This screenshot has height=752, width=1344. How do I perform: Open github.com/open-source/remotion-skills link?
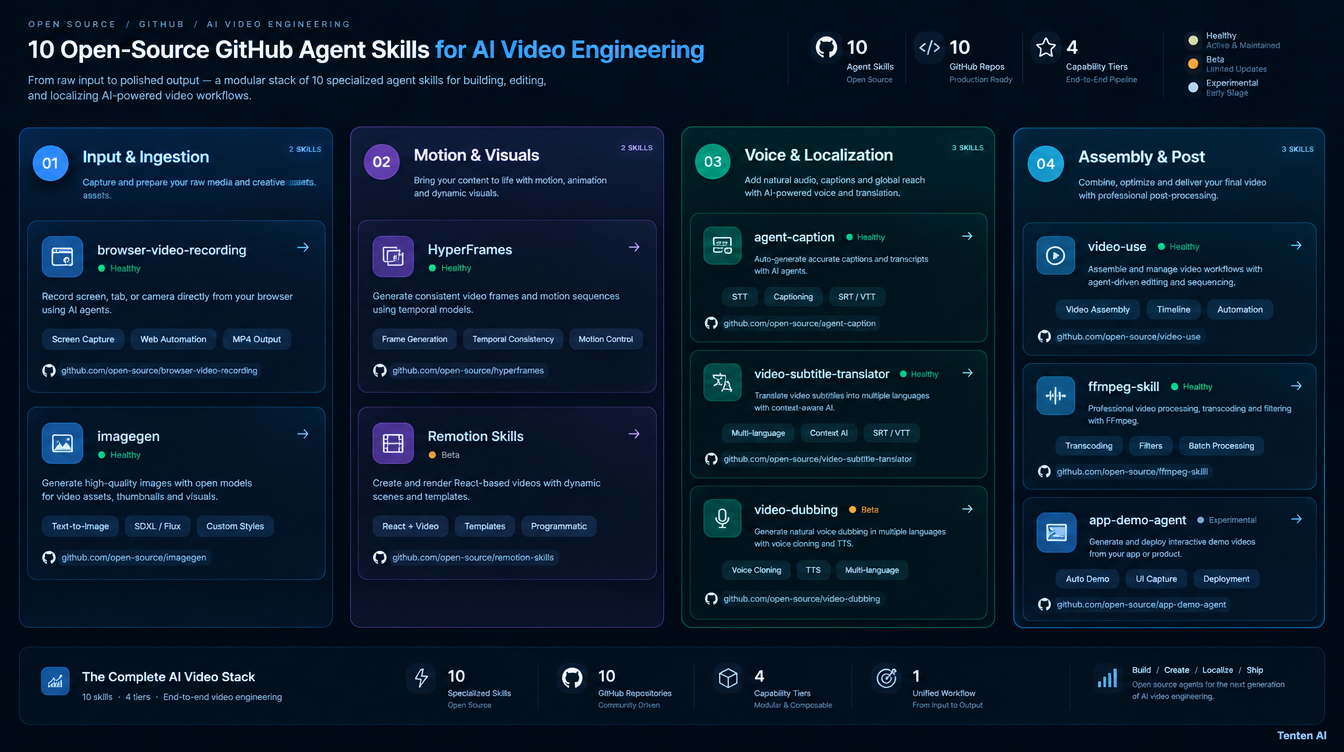(x=472, y=557)
